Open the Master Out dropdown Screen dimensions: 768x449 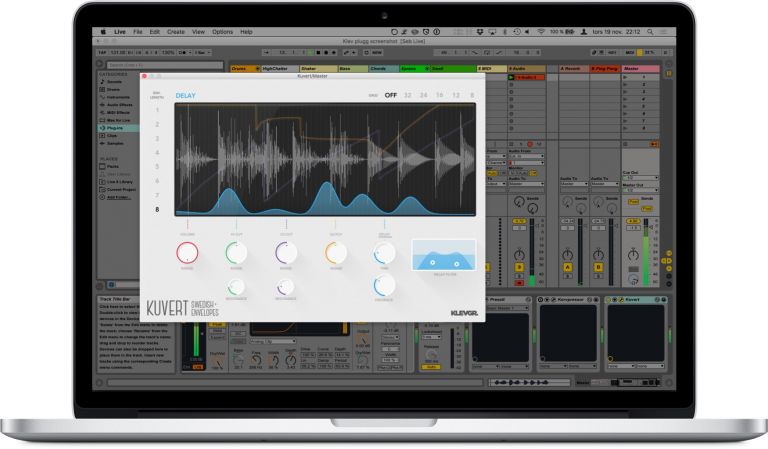click(640, 189)
